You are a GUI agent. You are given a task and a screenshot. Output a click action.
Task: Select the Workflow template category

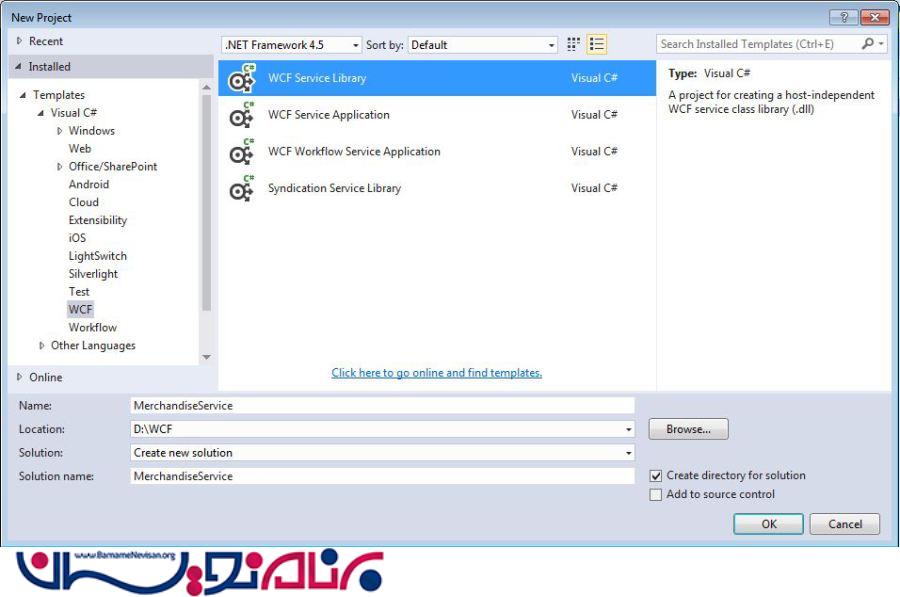tap(93, 327)
